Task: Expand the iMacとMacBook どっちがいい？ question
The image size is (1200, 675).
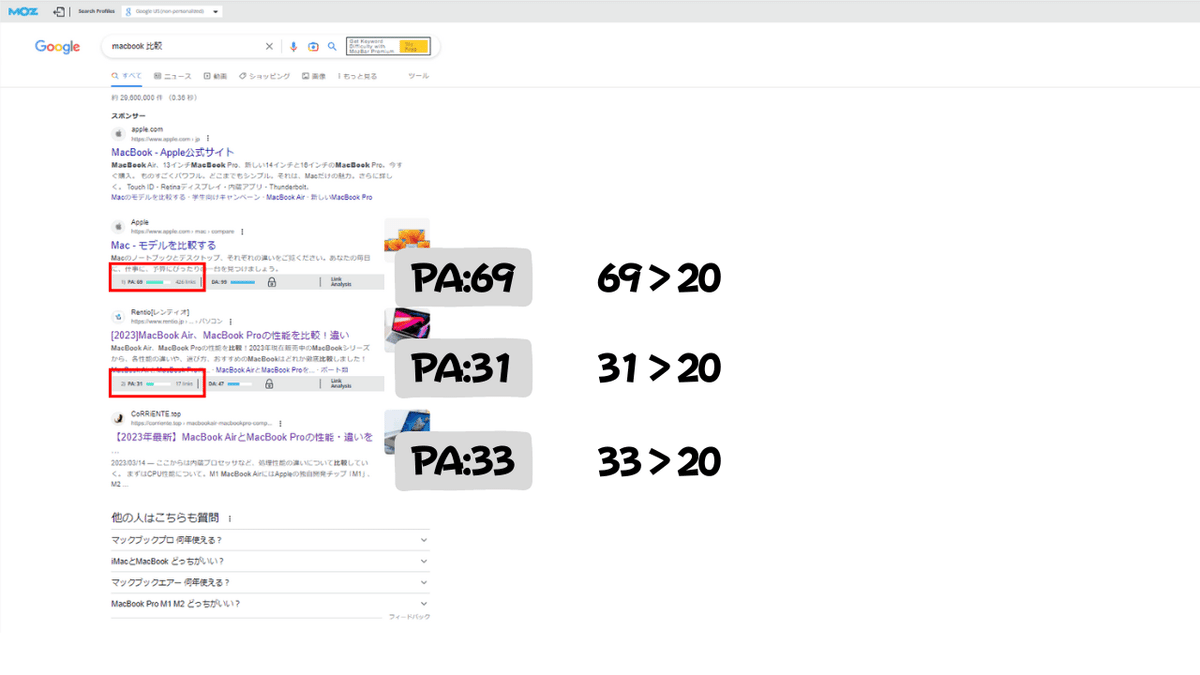Action: click(x=270, y=561)
